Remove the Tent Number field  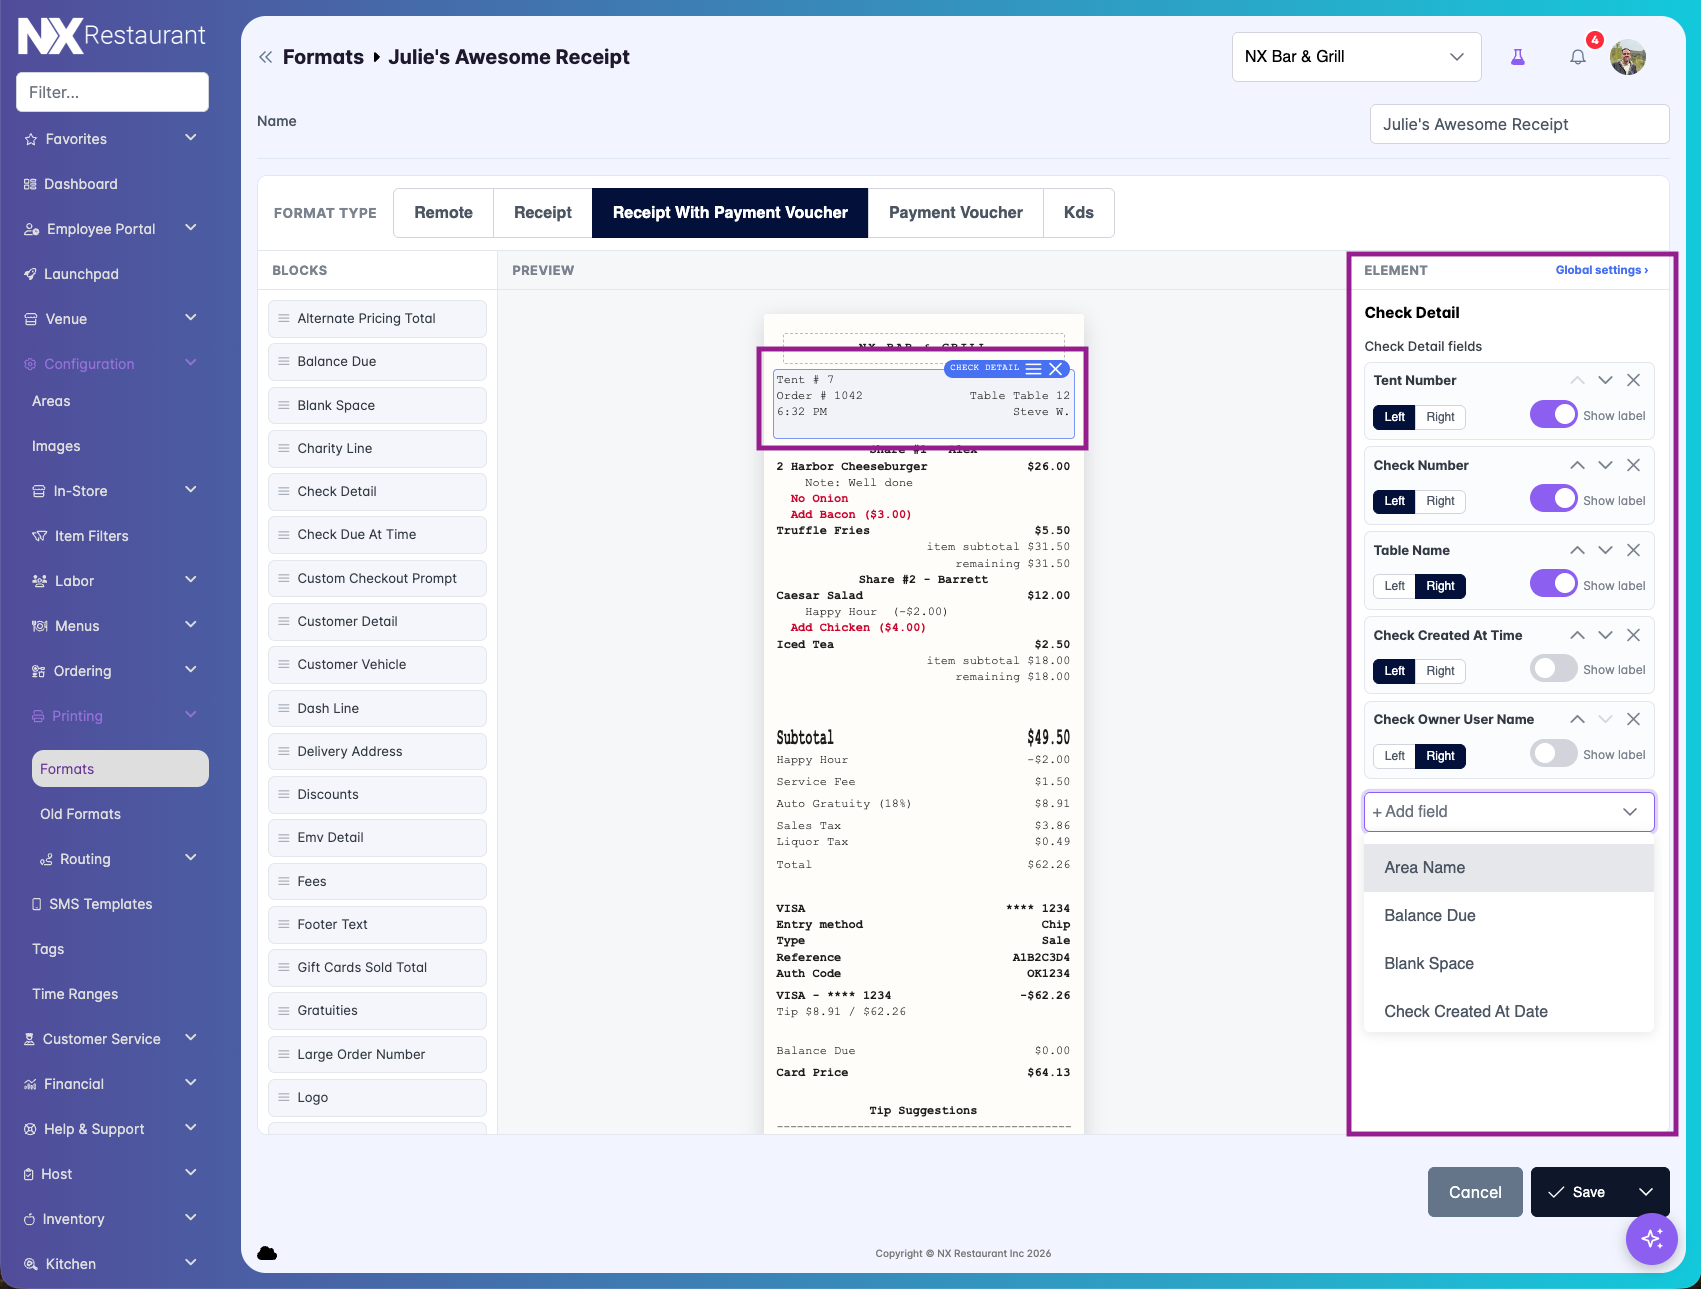(1633, 380)
